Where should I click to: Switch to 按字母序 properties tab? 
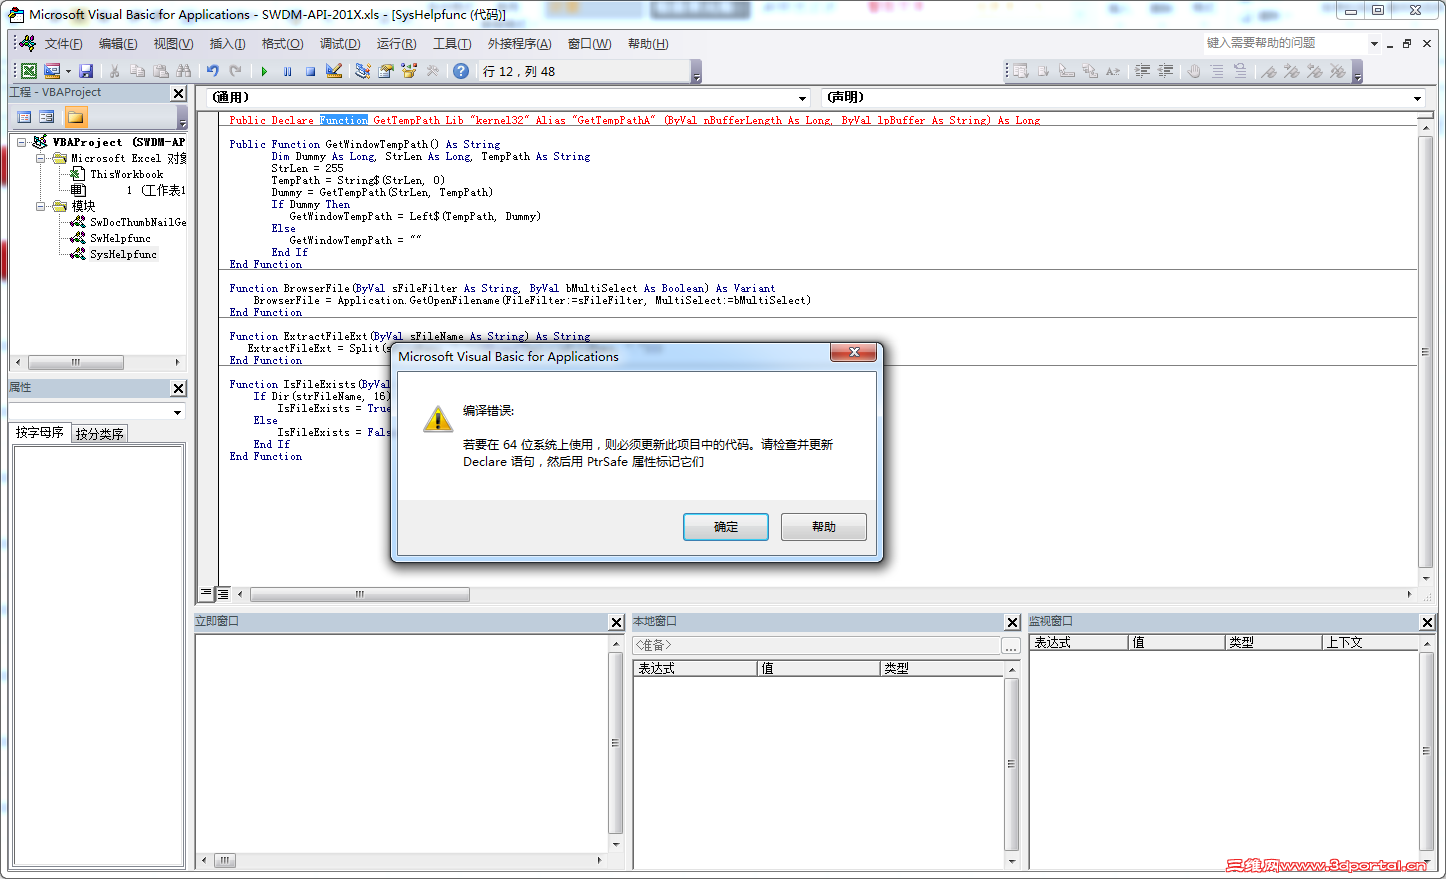click(x=40, y=433)
